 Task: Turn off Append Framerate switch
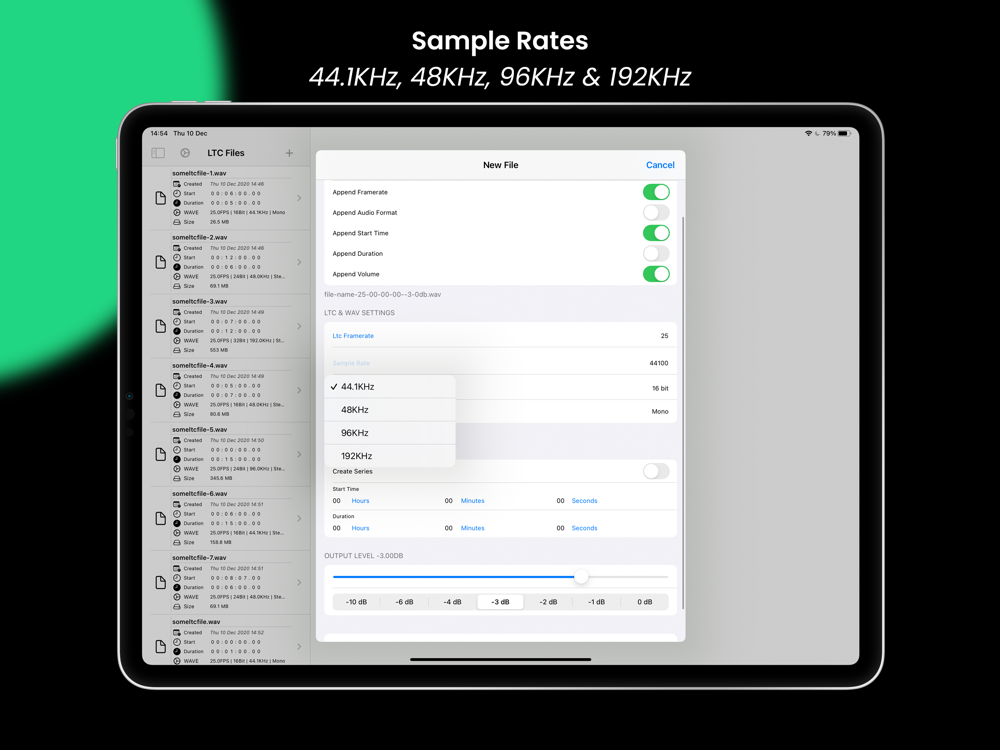656,192
